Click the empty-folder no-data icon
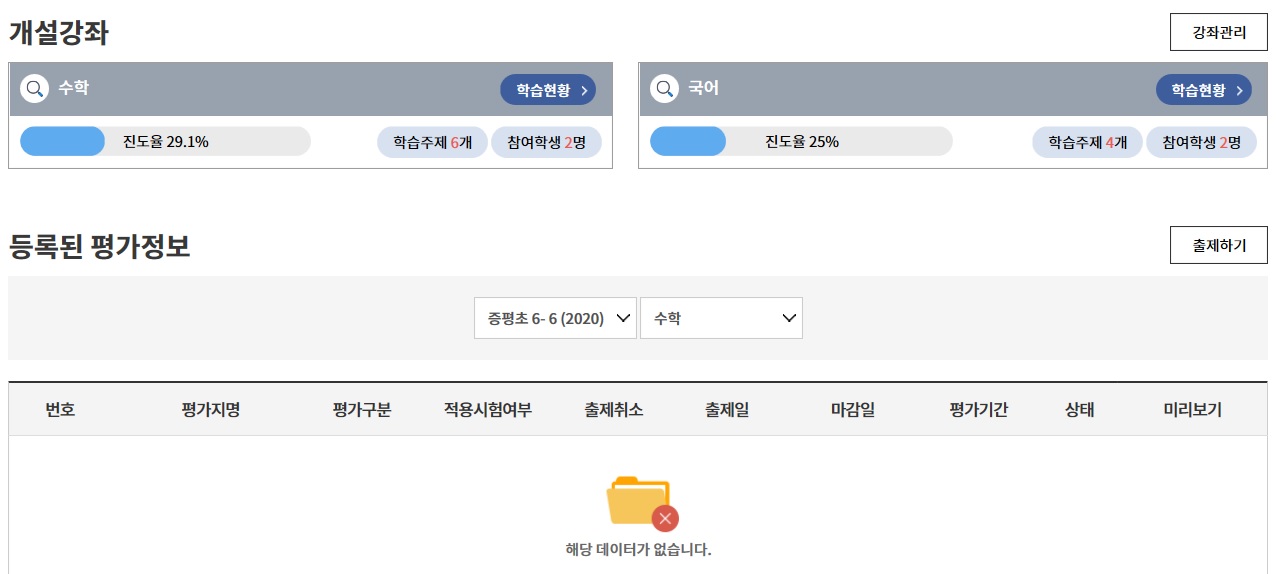The width and height of the screenshot is (1278, 574). 642,503
